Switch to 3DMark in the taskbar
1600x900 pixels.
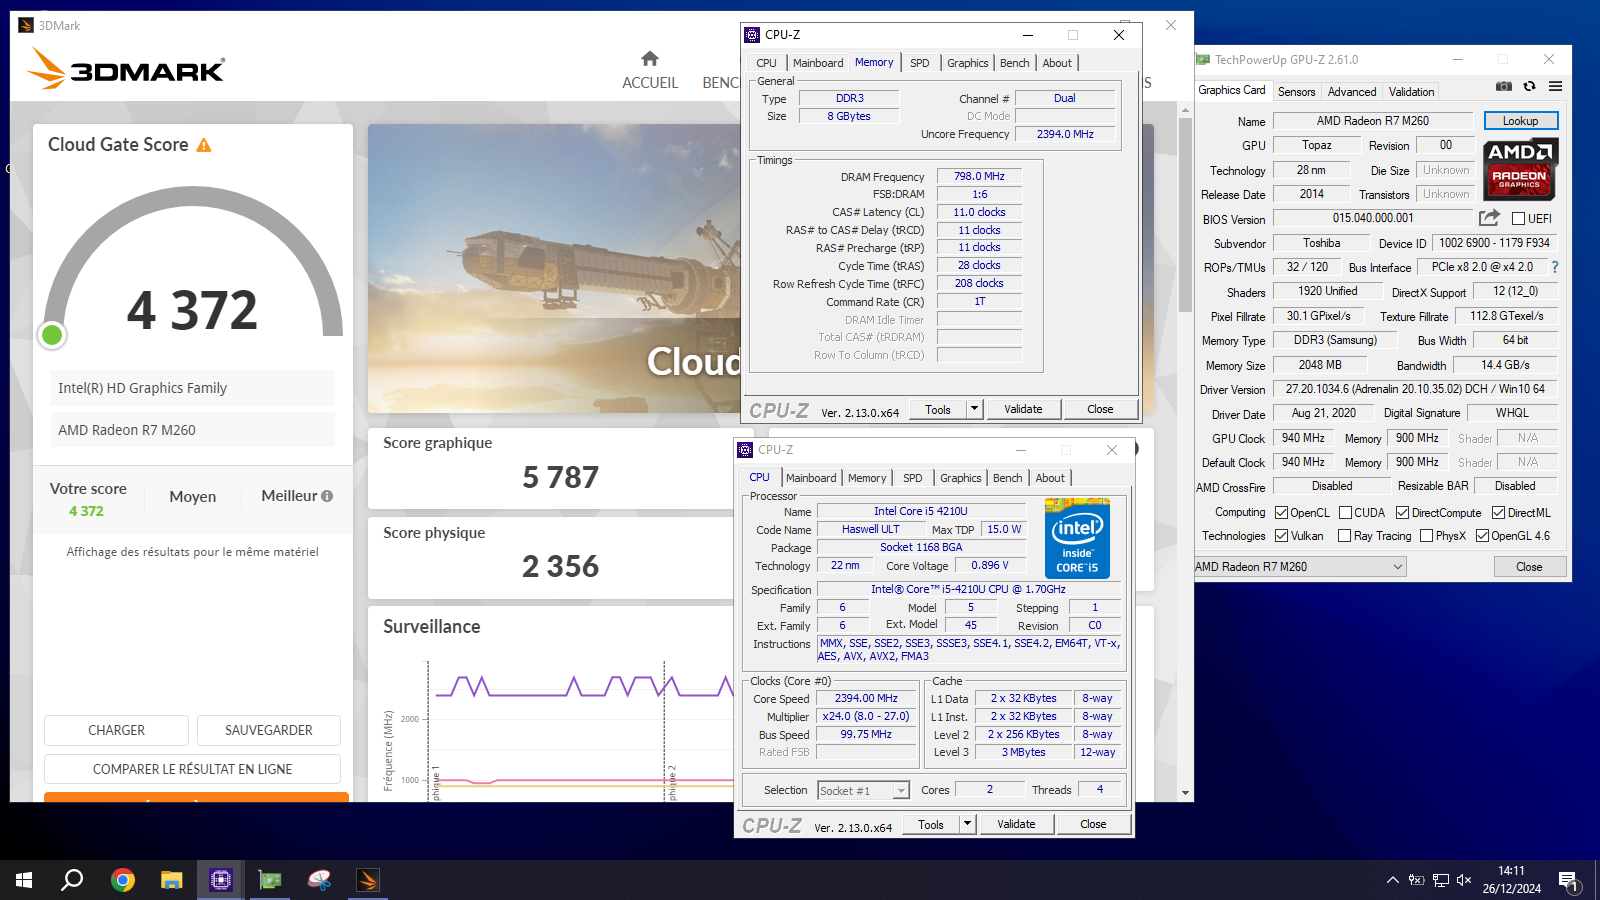[368, 880]
